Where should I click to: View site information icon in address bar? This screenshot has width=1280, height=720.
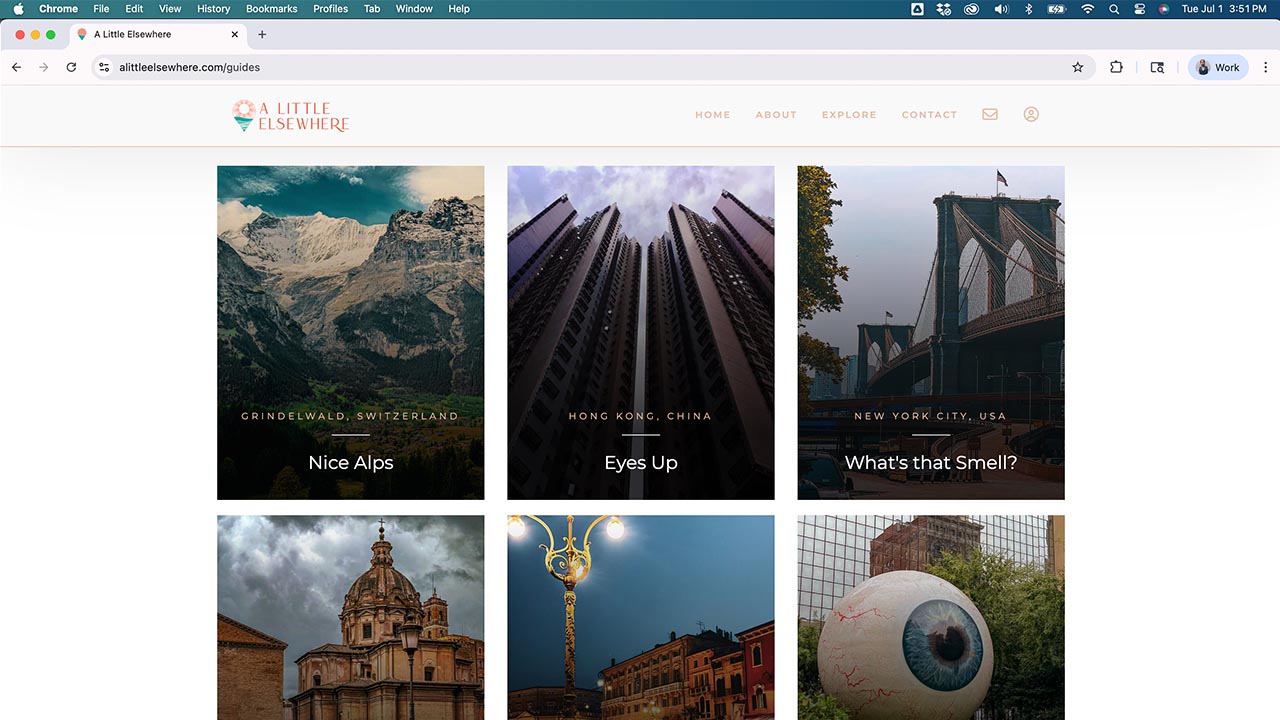click(104, 67)
